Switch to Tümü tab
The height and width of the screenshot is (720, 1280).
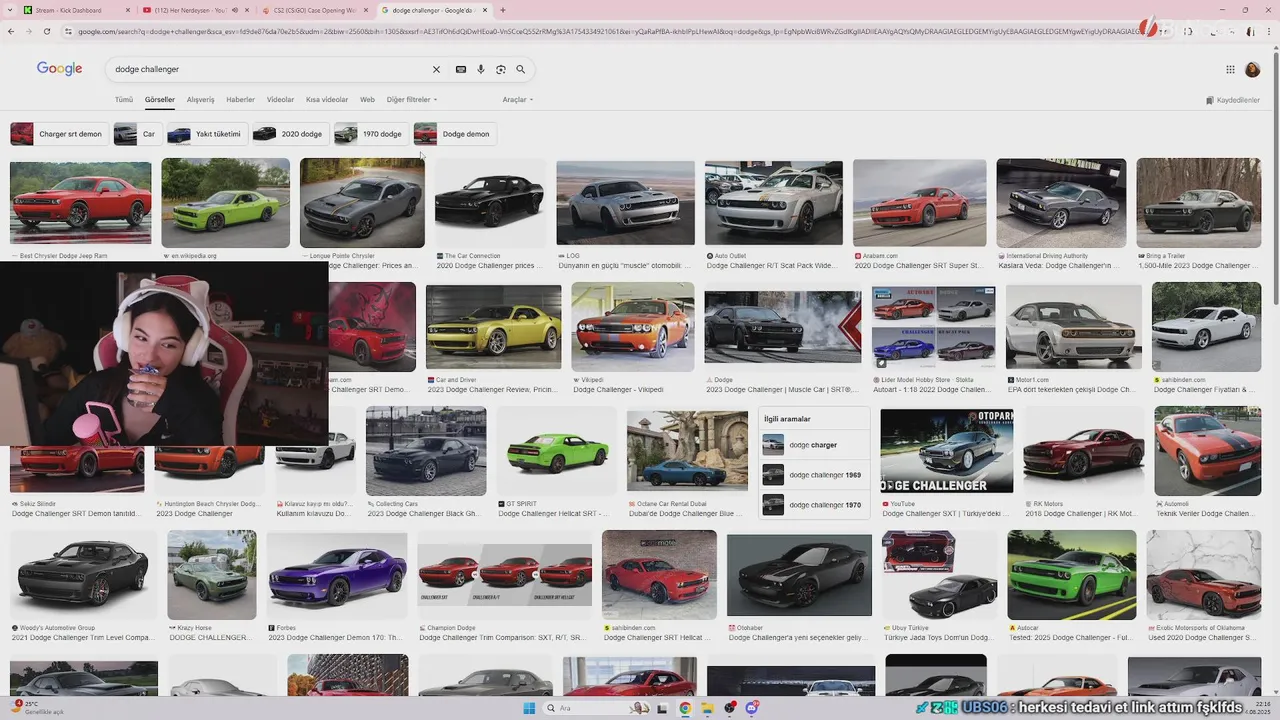click(124, 100)
